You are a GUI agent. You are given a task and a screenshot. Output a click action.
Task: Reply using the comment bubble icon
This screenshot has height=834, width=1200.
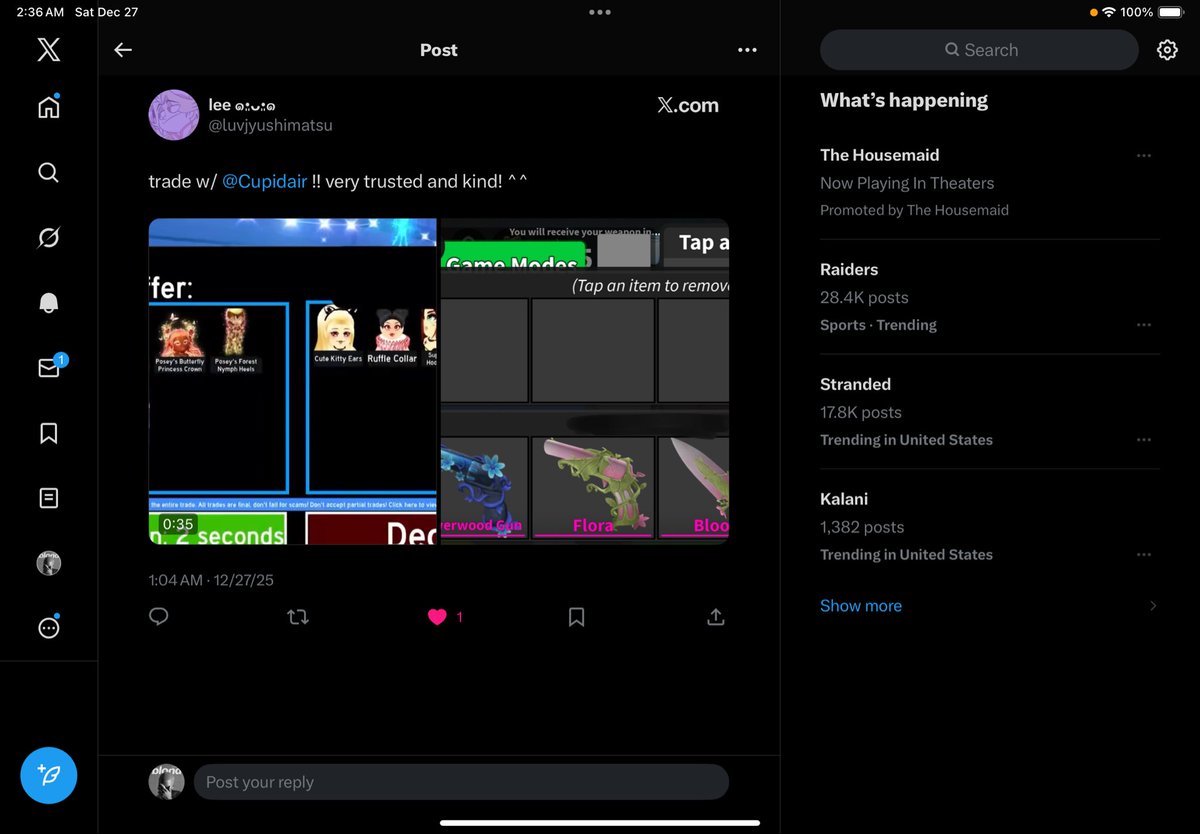click(x=158, y=617)
